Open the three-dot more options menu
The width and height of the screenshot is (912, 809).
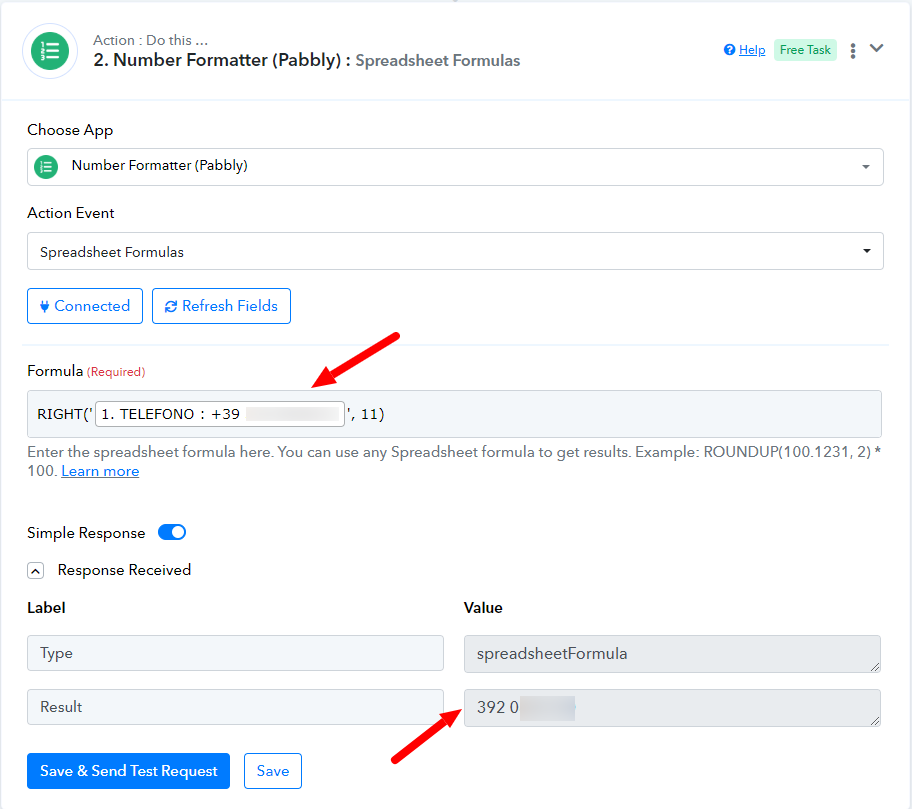pyautogui.click(x=853, y=51)
